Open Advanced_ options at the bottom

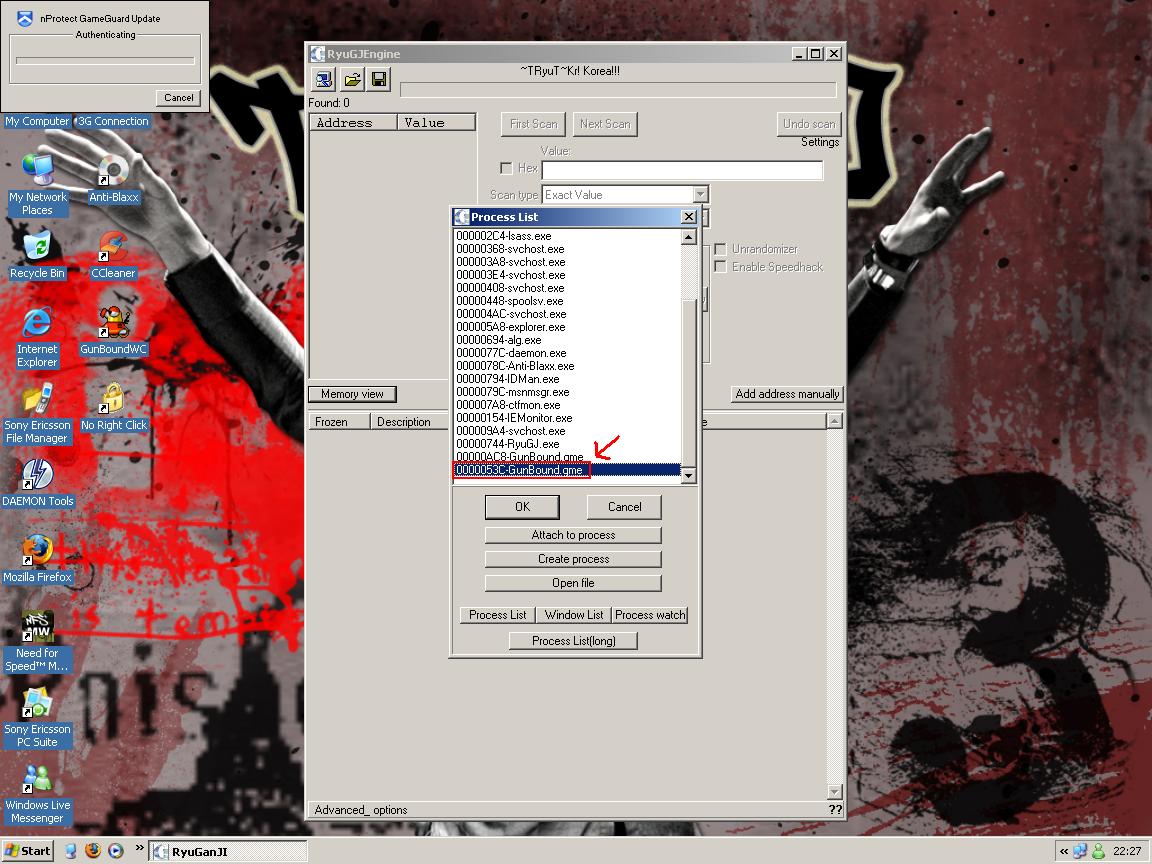361,810
